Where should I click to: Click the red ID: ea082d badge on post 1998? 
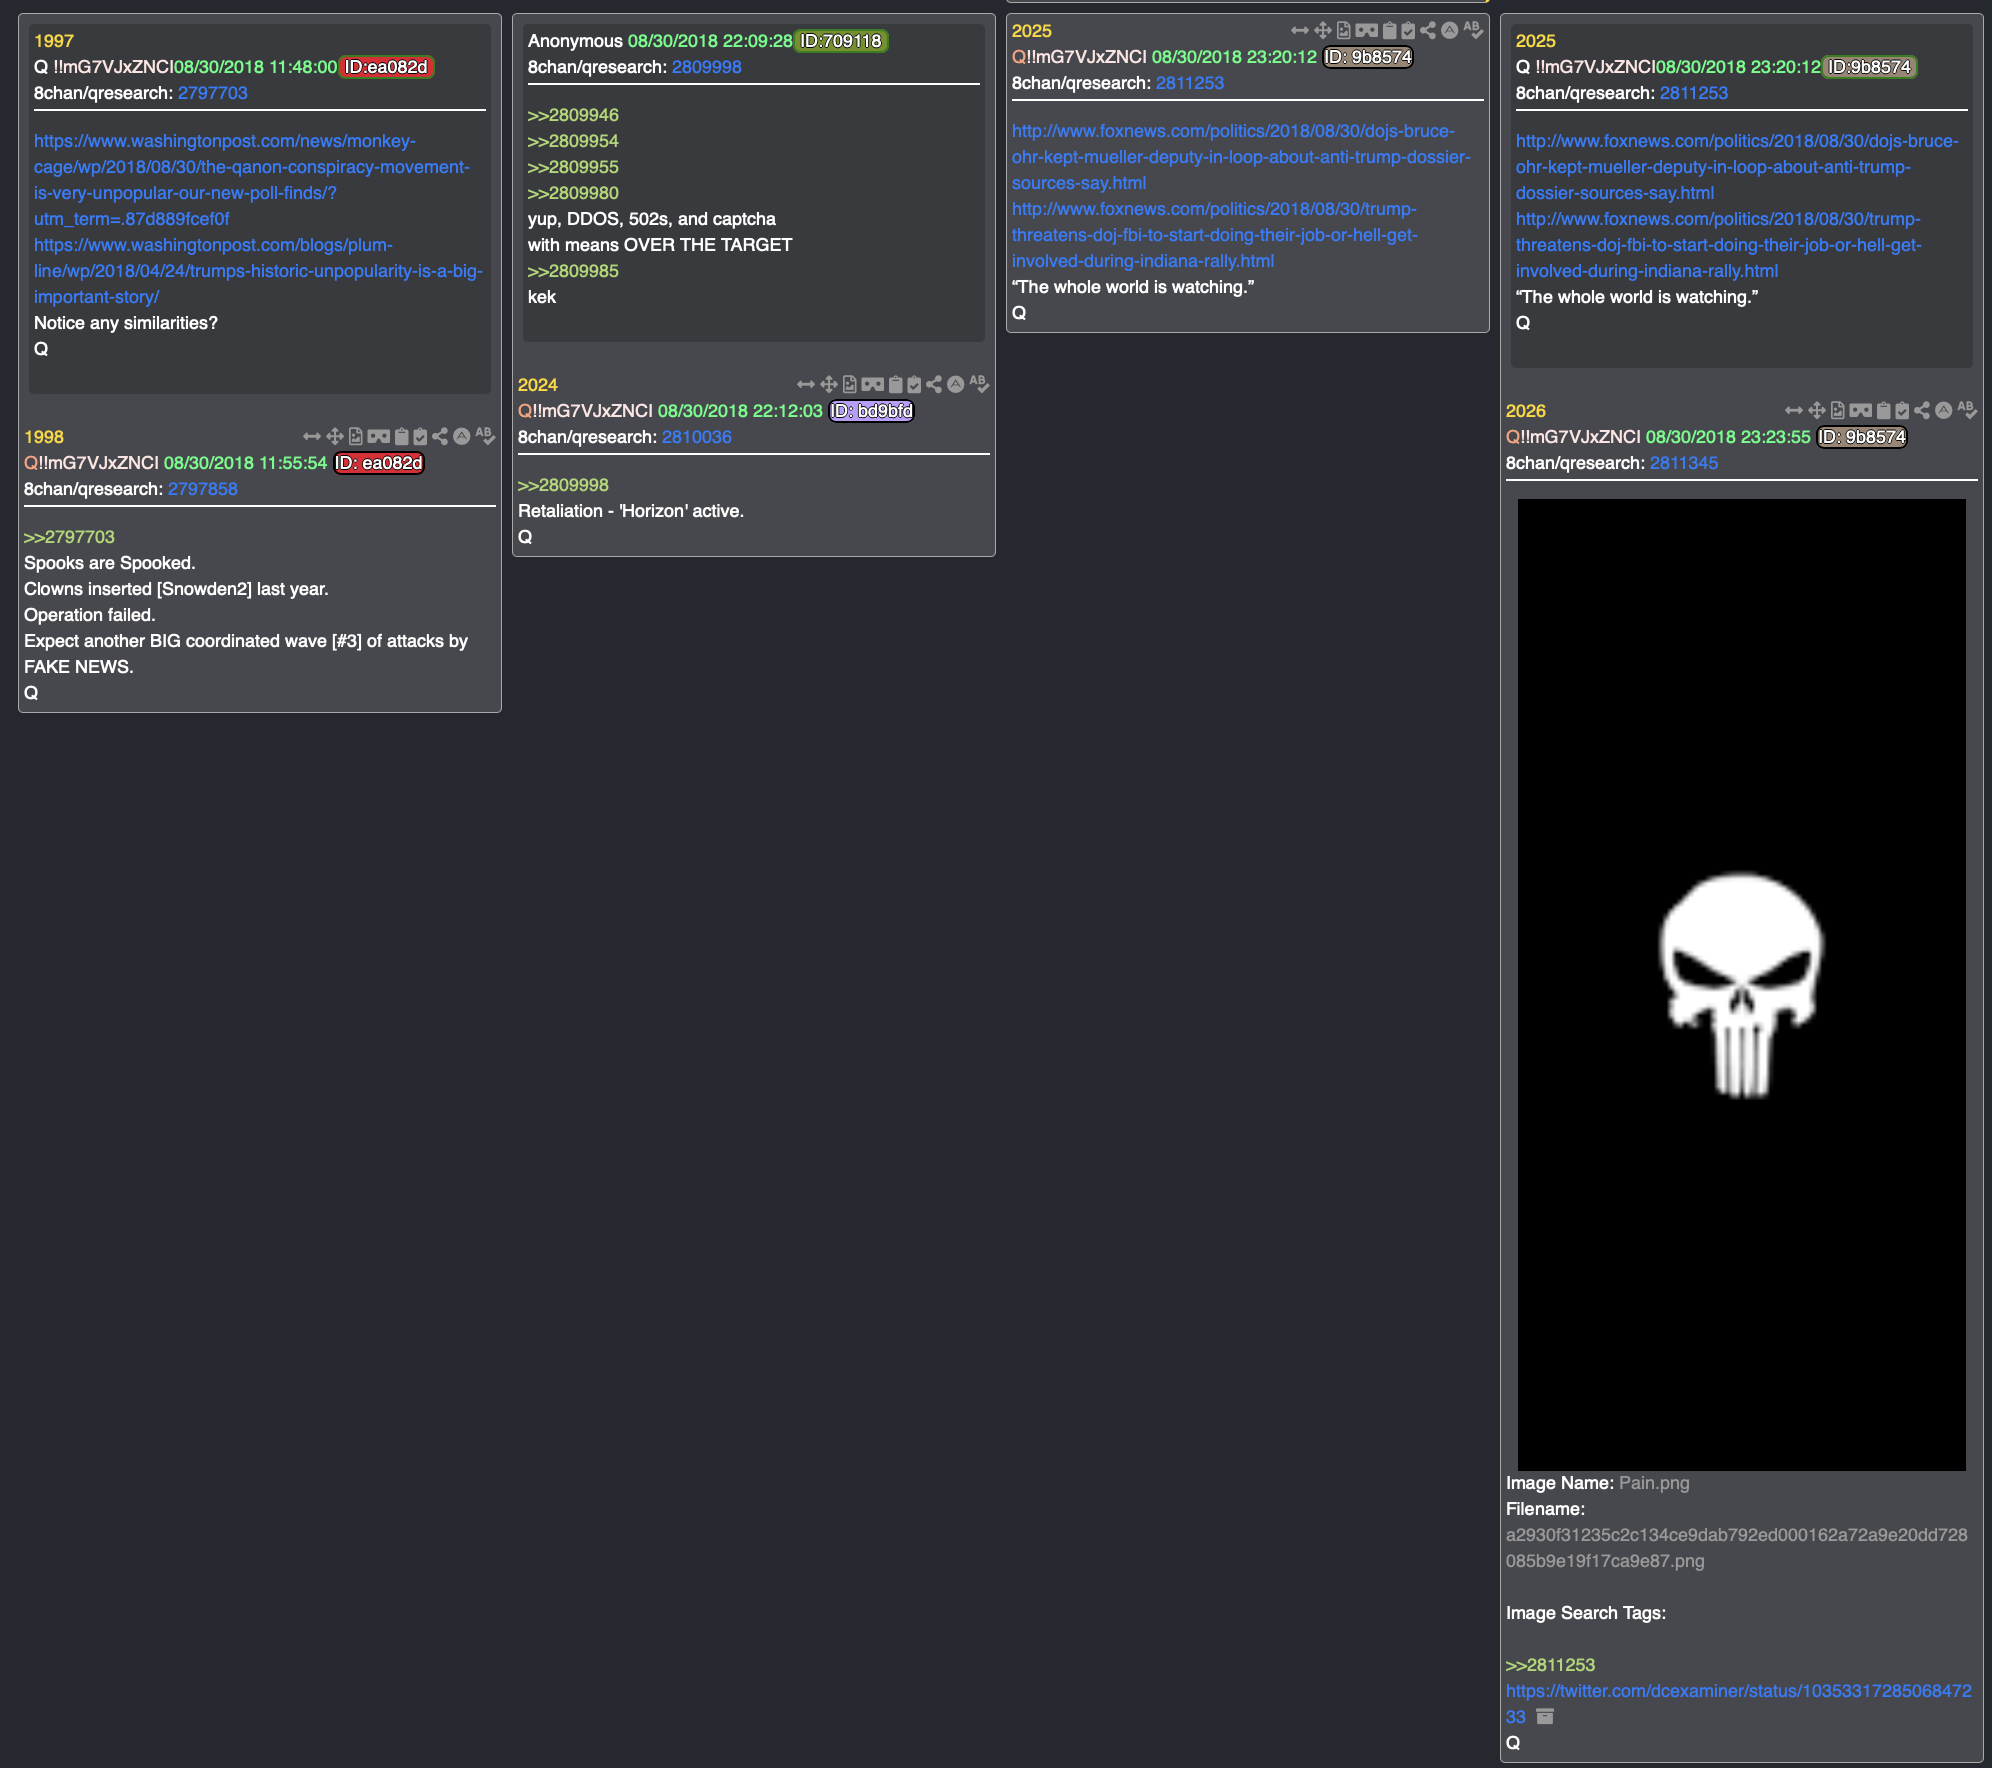tap(379, 463)
